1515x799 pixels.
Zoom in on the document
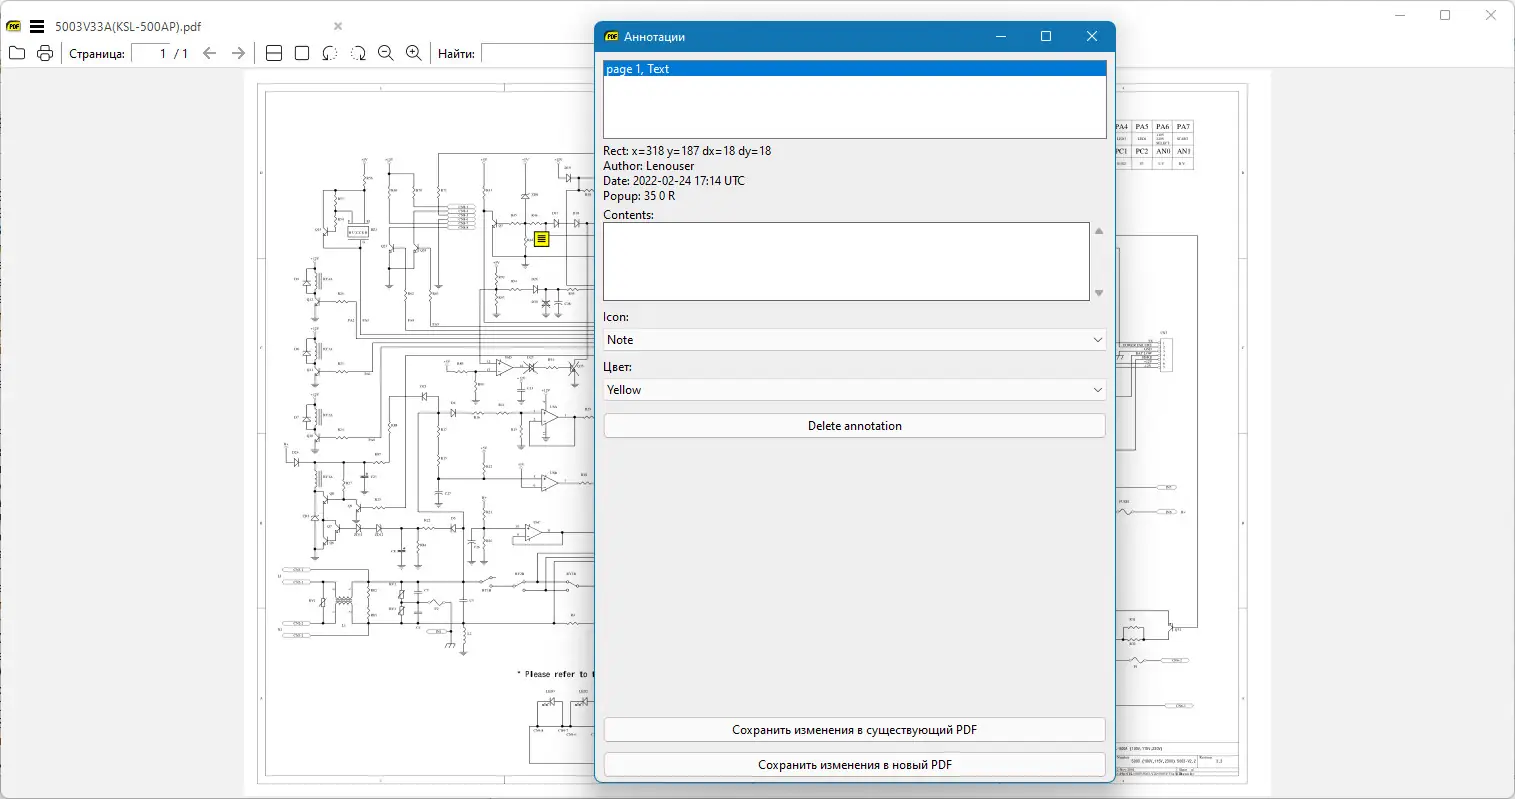tap(414, 53)
